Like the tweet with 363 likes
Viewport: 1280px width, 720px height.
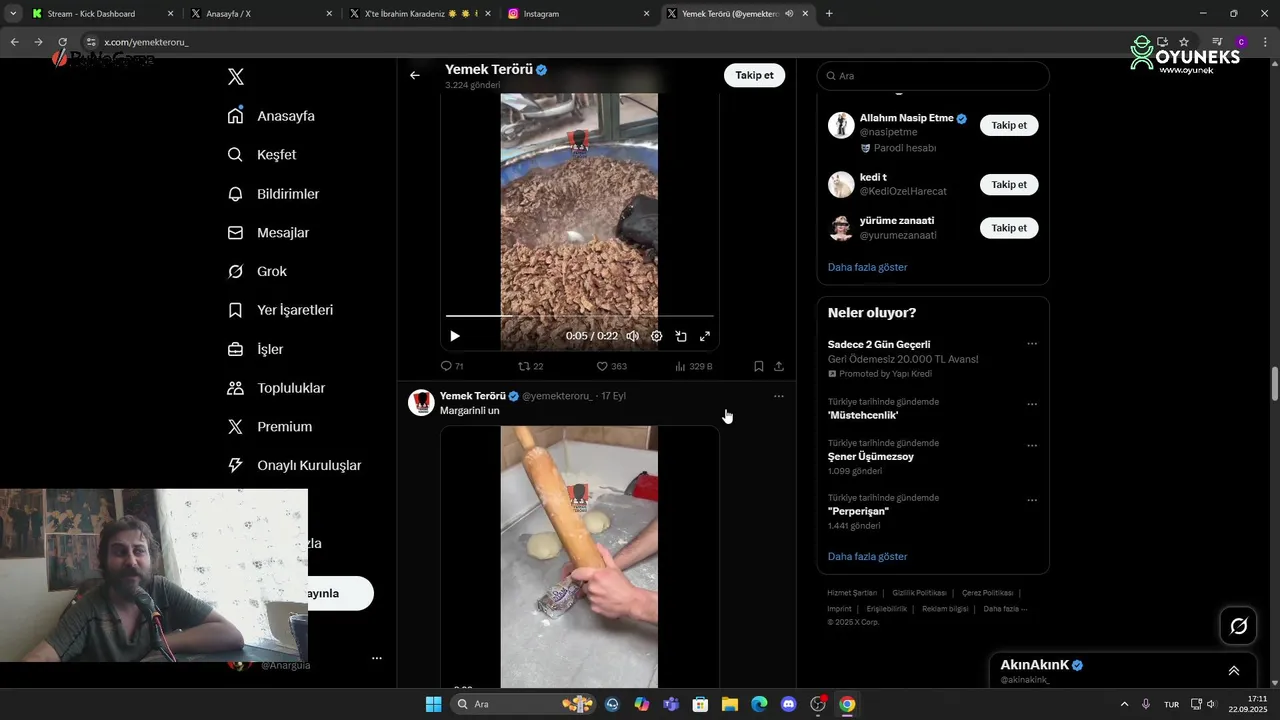pos(612,367)
